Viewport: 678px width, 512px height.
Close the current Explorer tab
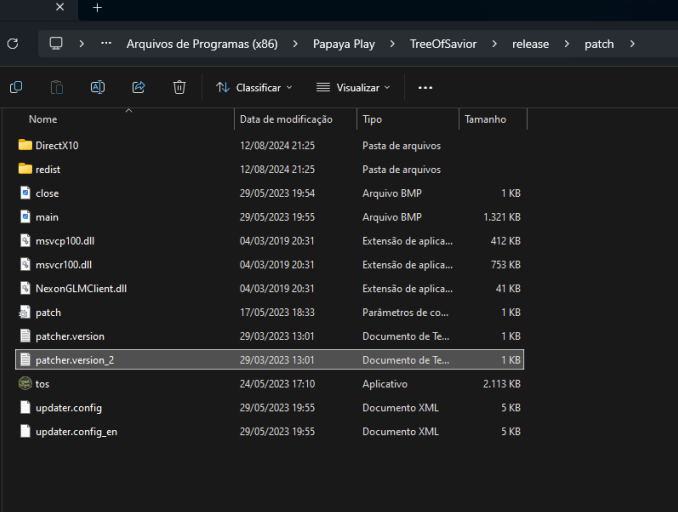[x=60, y=7]
